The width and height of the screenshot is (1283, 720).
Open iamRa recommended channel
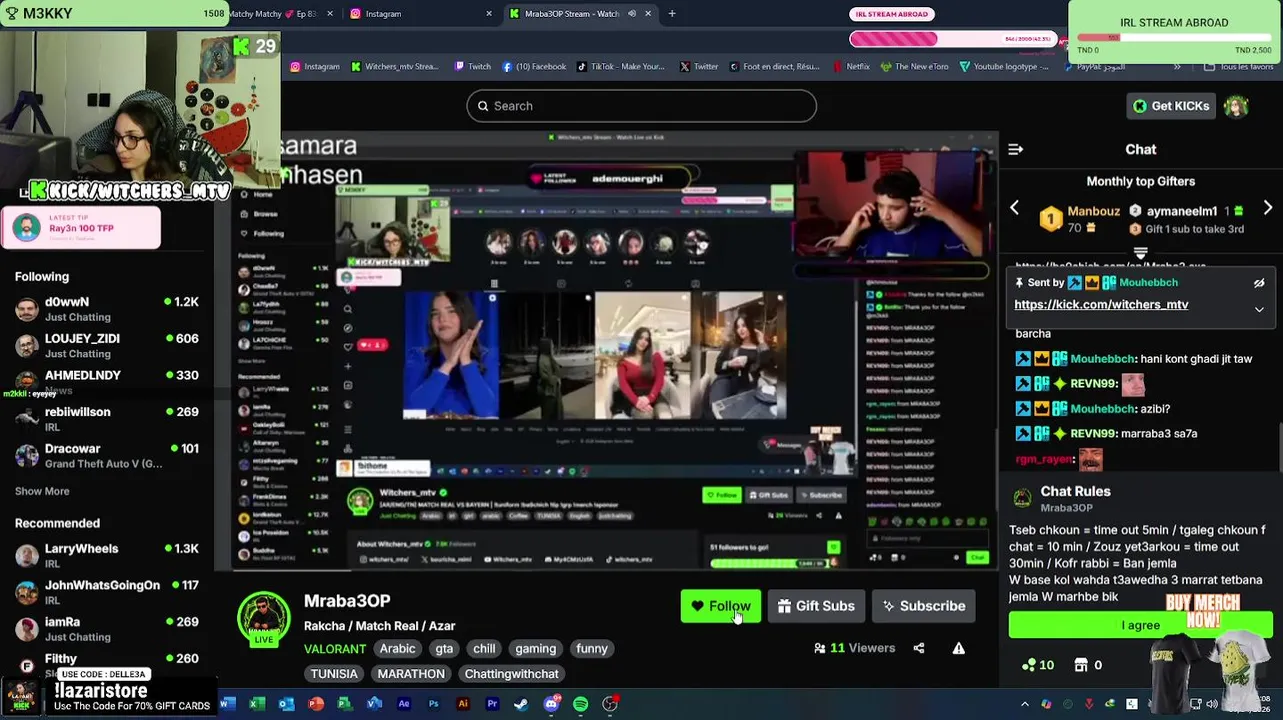106,629
